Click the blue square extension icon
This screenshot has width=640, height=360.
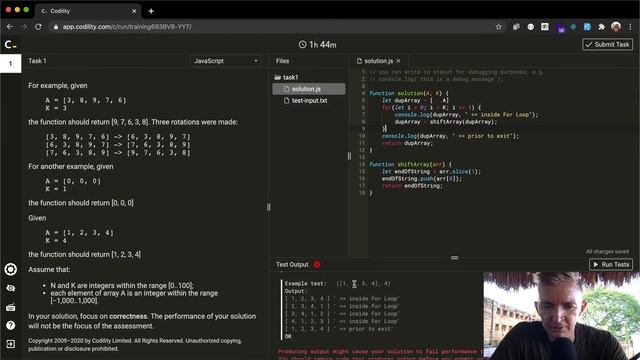point(587,27)
